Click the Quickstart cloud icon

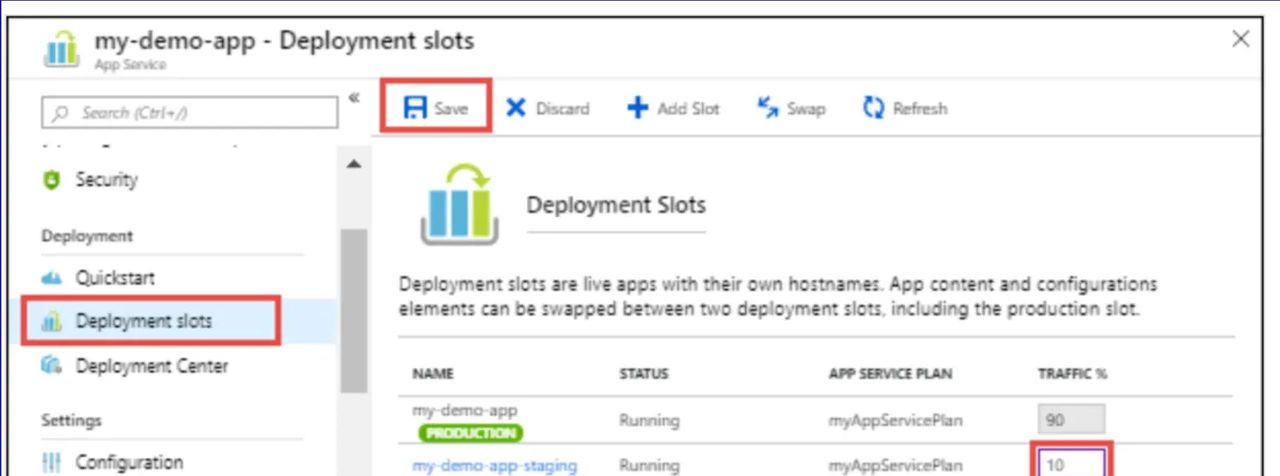click(54, 278)
